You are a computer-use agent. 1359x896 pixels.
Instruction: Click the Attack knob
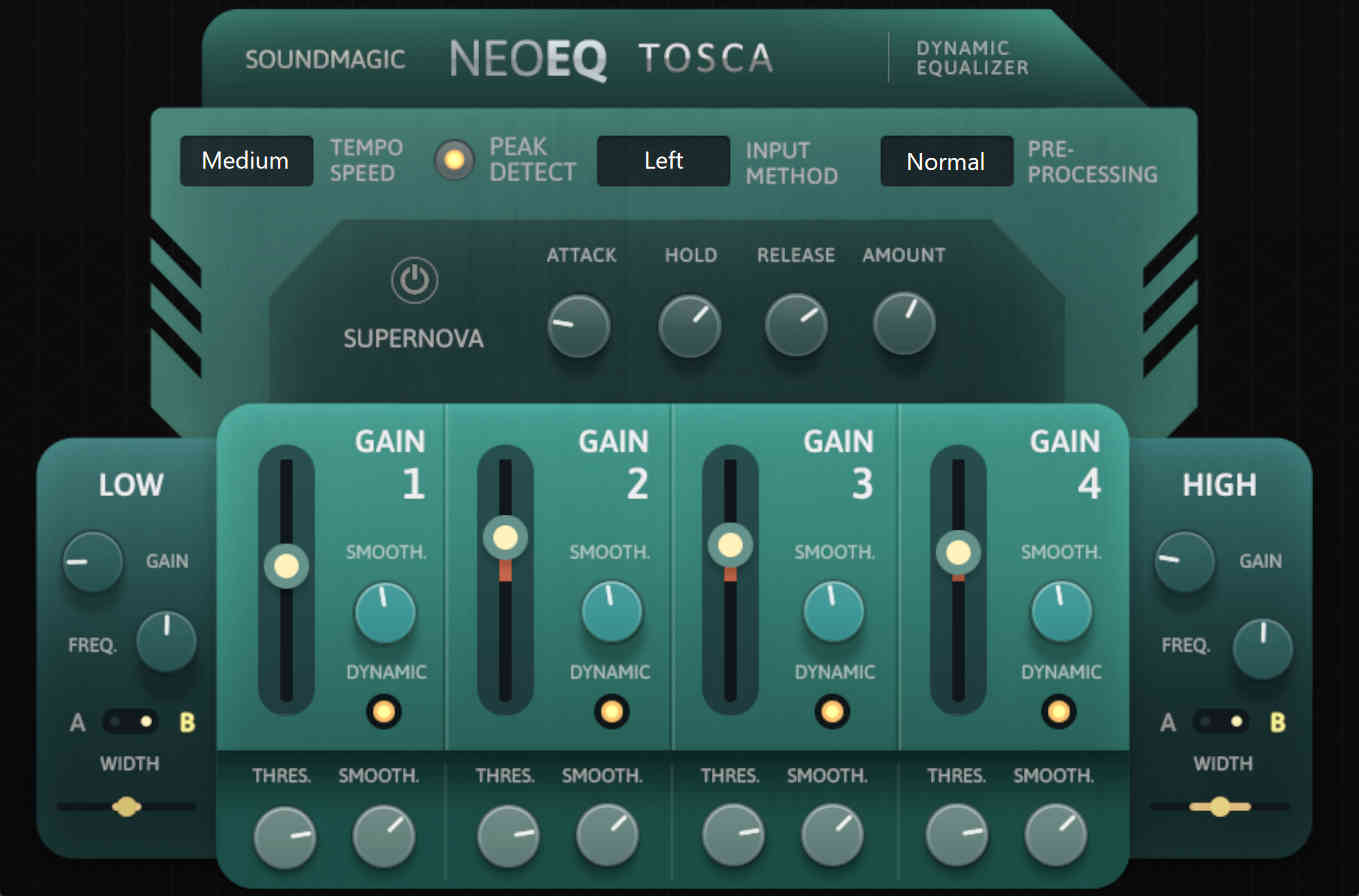[x=579, y=326]
